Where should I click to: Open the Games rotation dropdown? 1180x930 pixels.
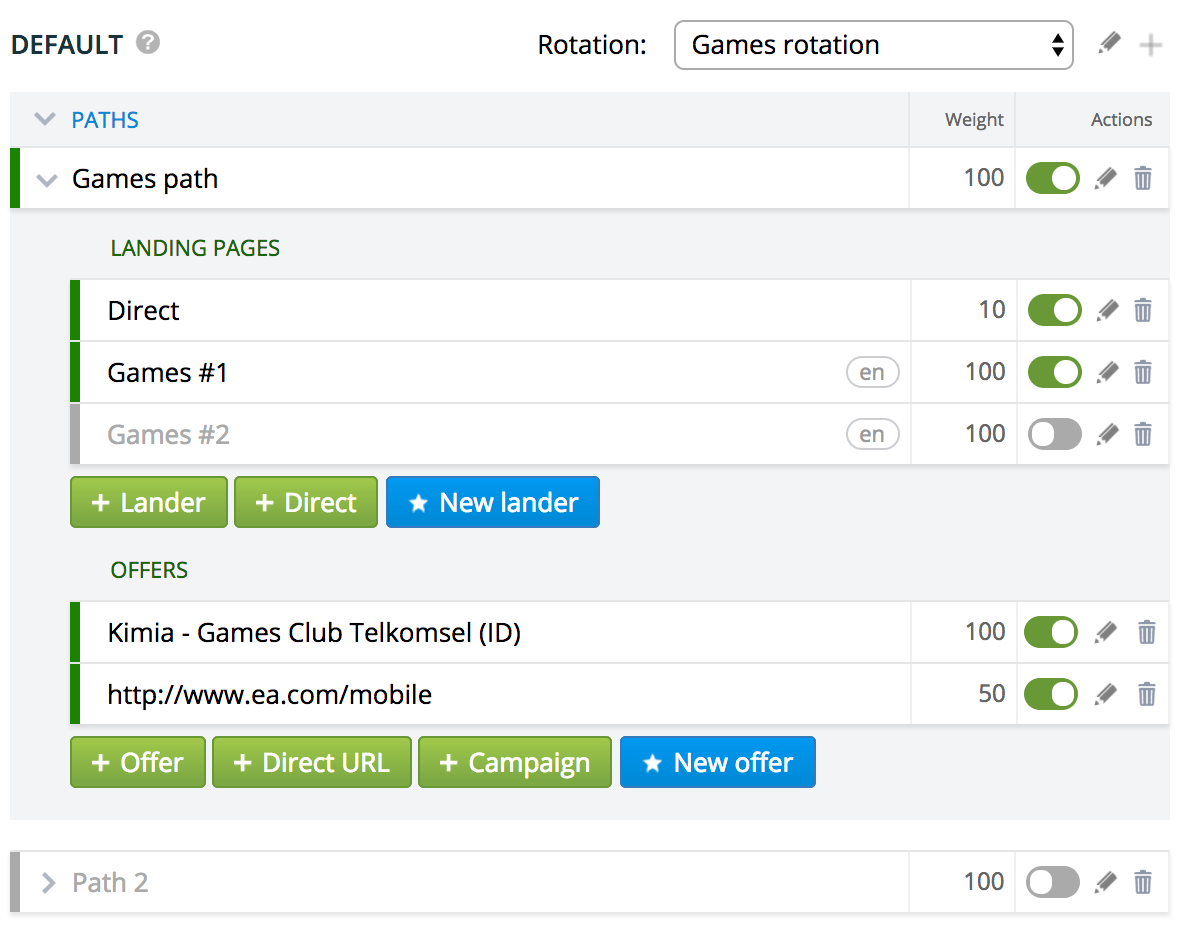pyautogui.click(x=873, y=46)
